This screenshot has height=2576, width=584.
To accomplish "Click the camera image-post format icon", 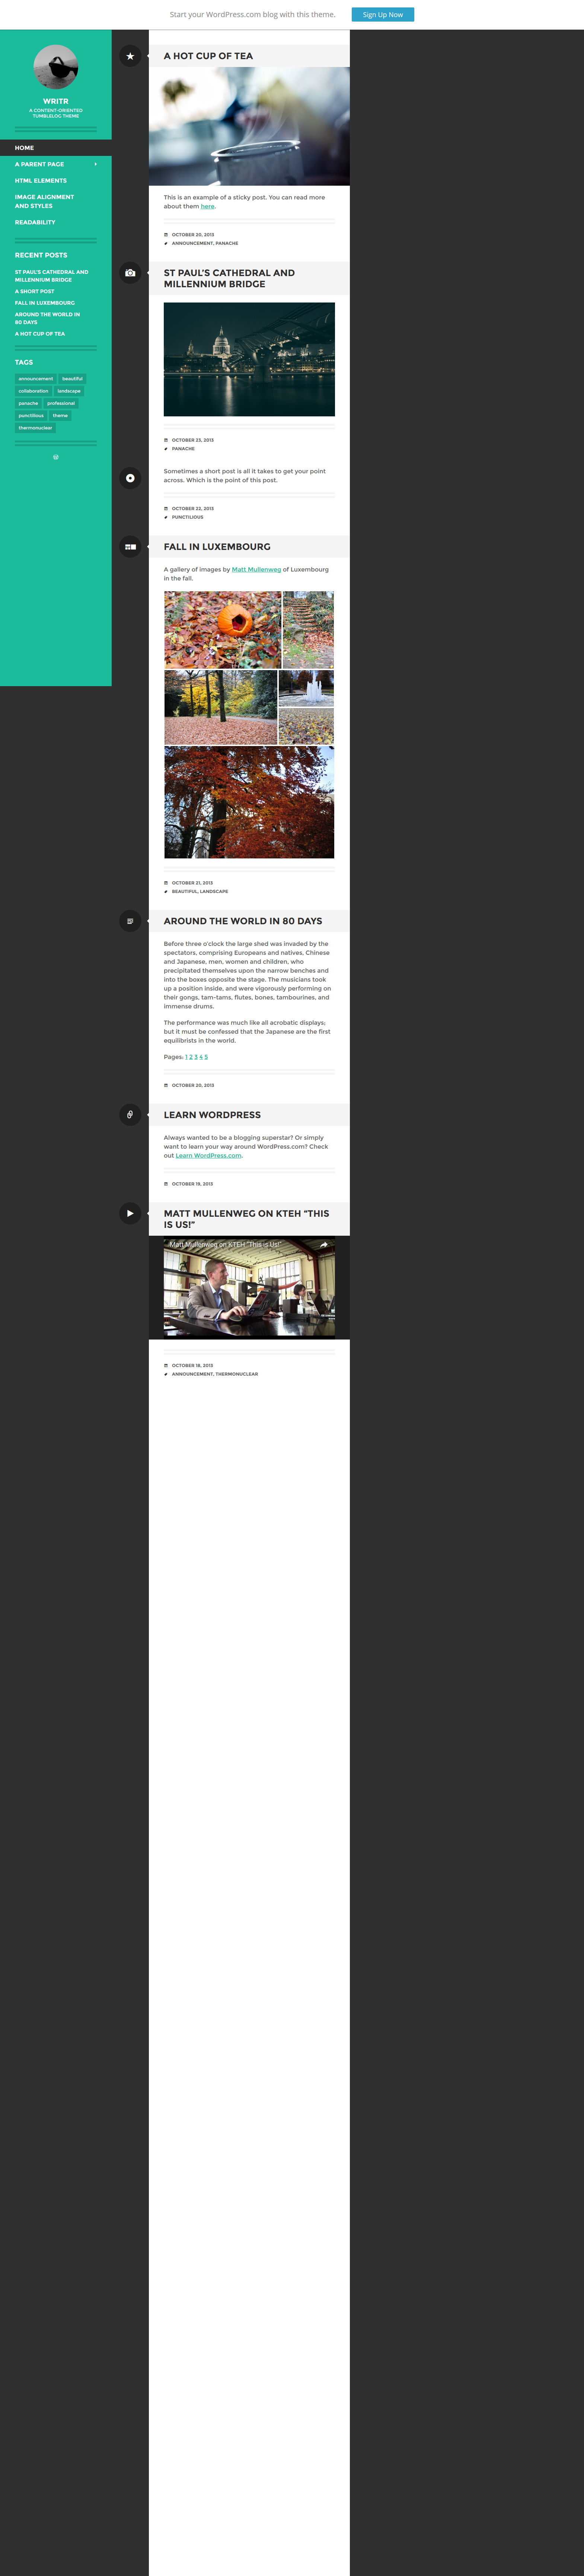I will 130,273.
